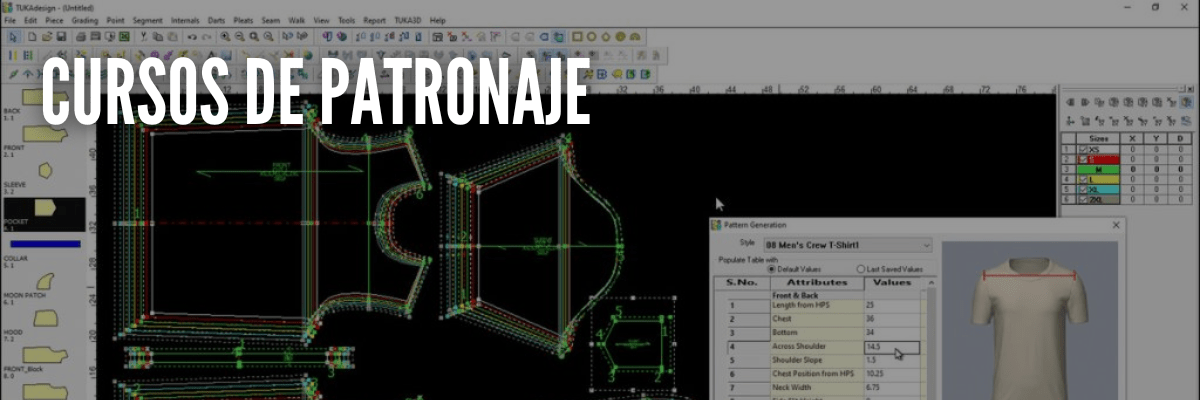Click the New file icon
This screenshot has height=400, width=1200.
pyautogui.click(x=30, y=37)
